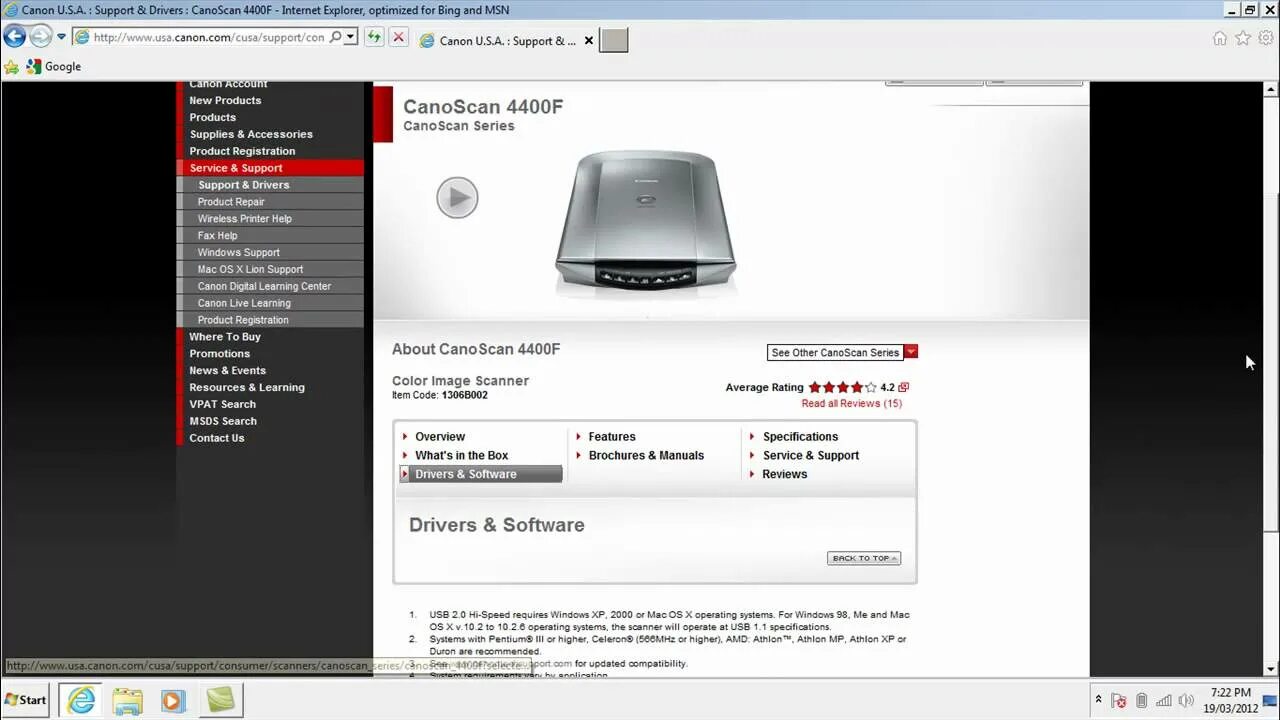This screenshot has height=720, width=1280.
Task: Show hidden system tray icons
Action: 1098,700
